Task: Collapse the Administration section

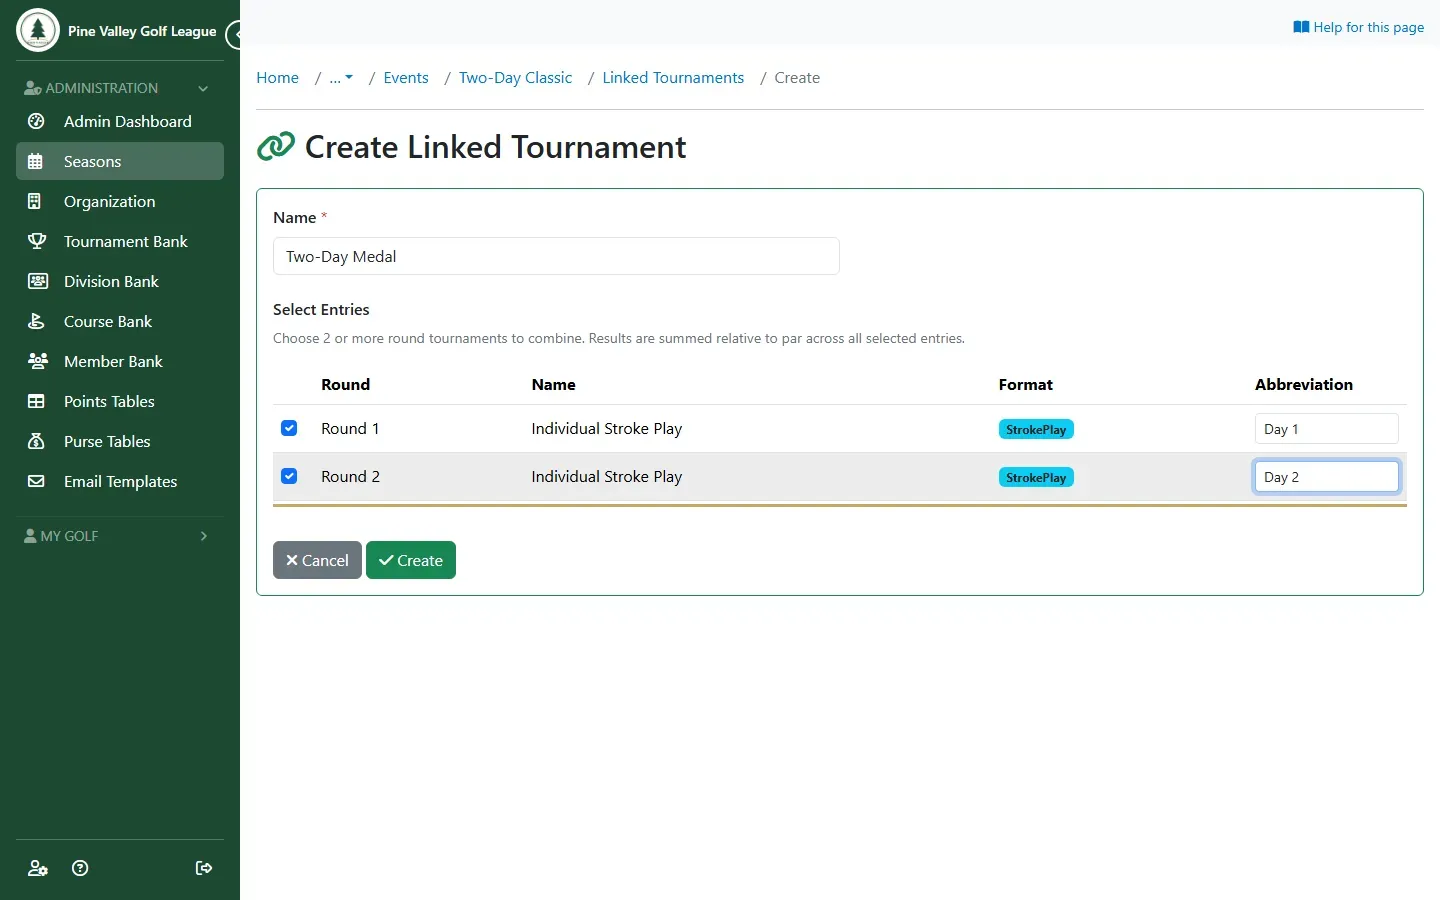Action: coord(120,88)
